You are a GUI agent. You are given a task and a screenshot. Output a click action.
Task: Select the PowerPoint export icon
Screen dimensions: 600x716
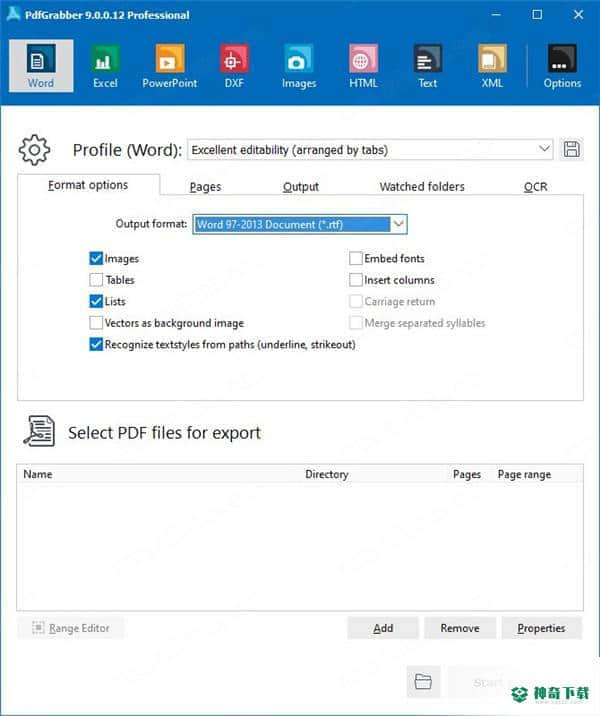169,66
